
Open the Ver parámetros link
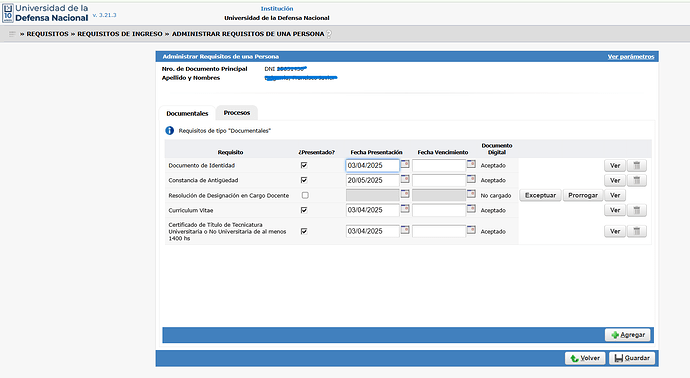(x=631, y=56)
